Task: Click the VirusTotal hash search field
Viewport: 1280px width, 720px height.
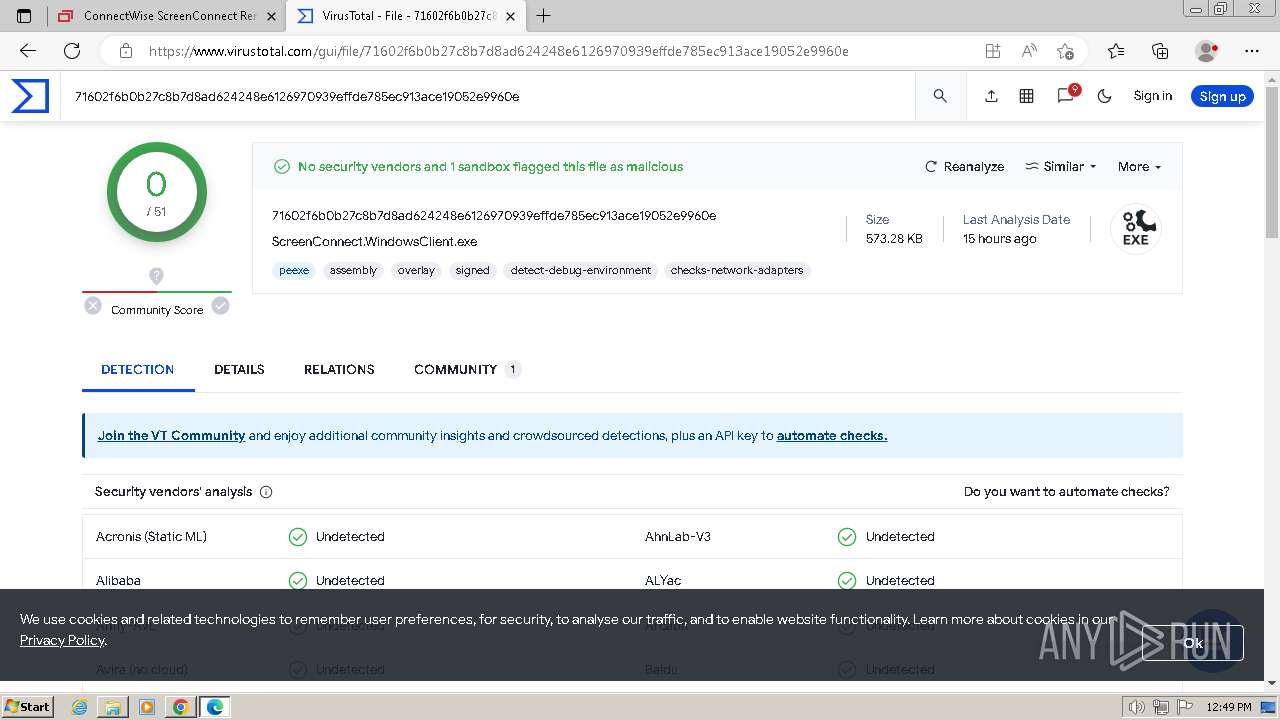Action: tap(490, 96)
